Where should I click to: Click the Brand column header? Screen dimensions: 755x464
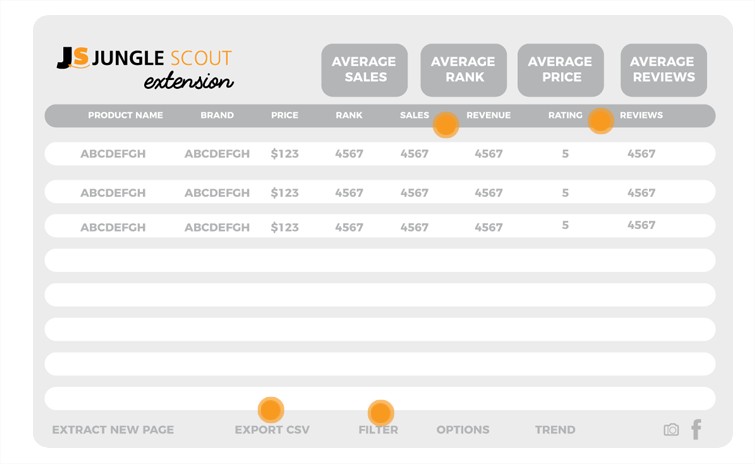(x=217, y=115)
